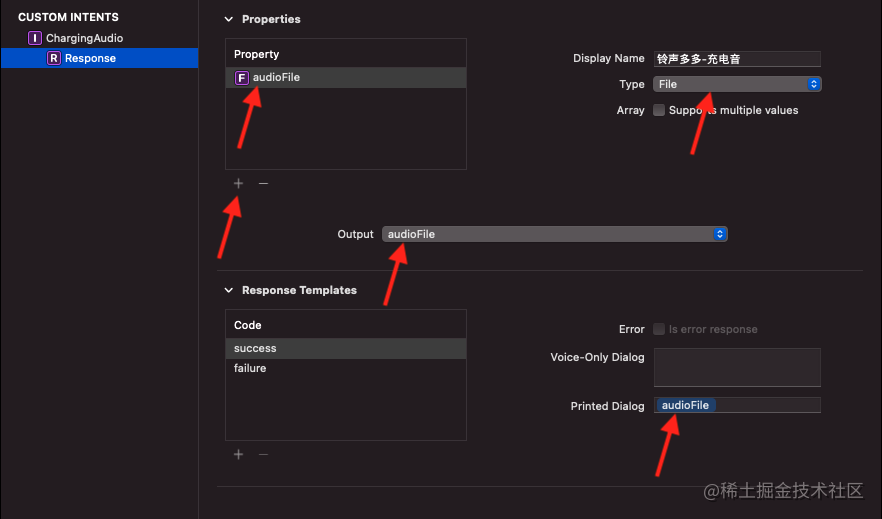Toggle Is error response checkbox

click(x=659, y=329)
